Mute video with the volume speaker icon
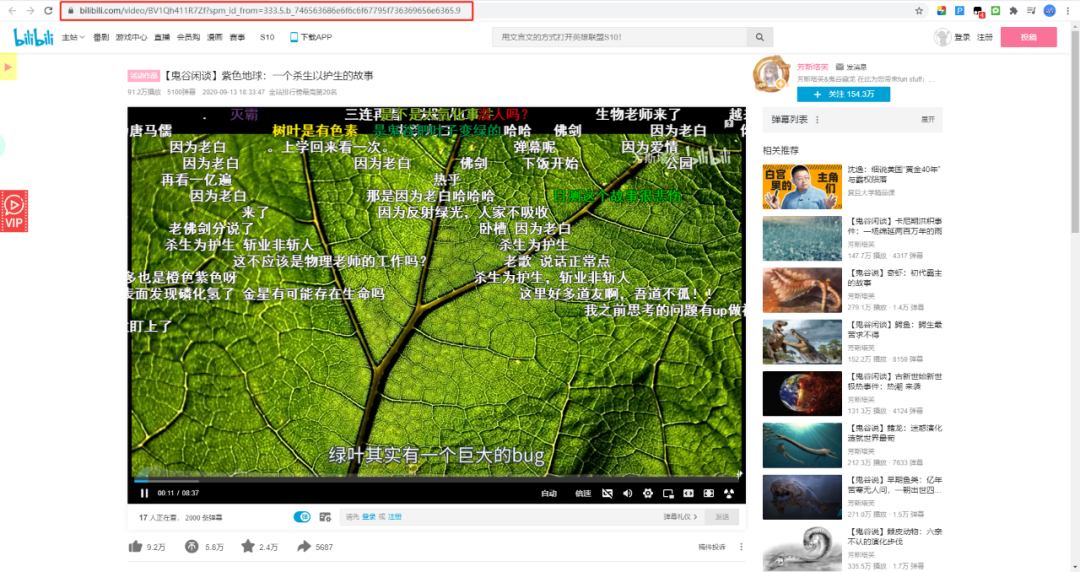 point(627,493)
